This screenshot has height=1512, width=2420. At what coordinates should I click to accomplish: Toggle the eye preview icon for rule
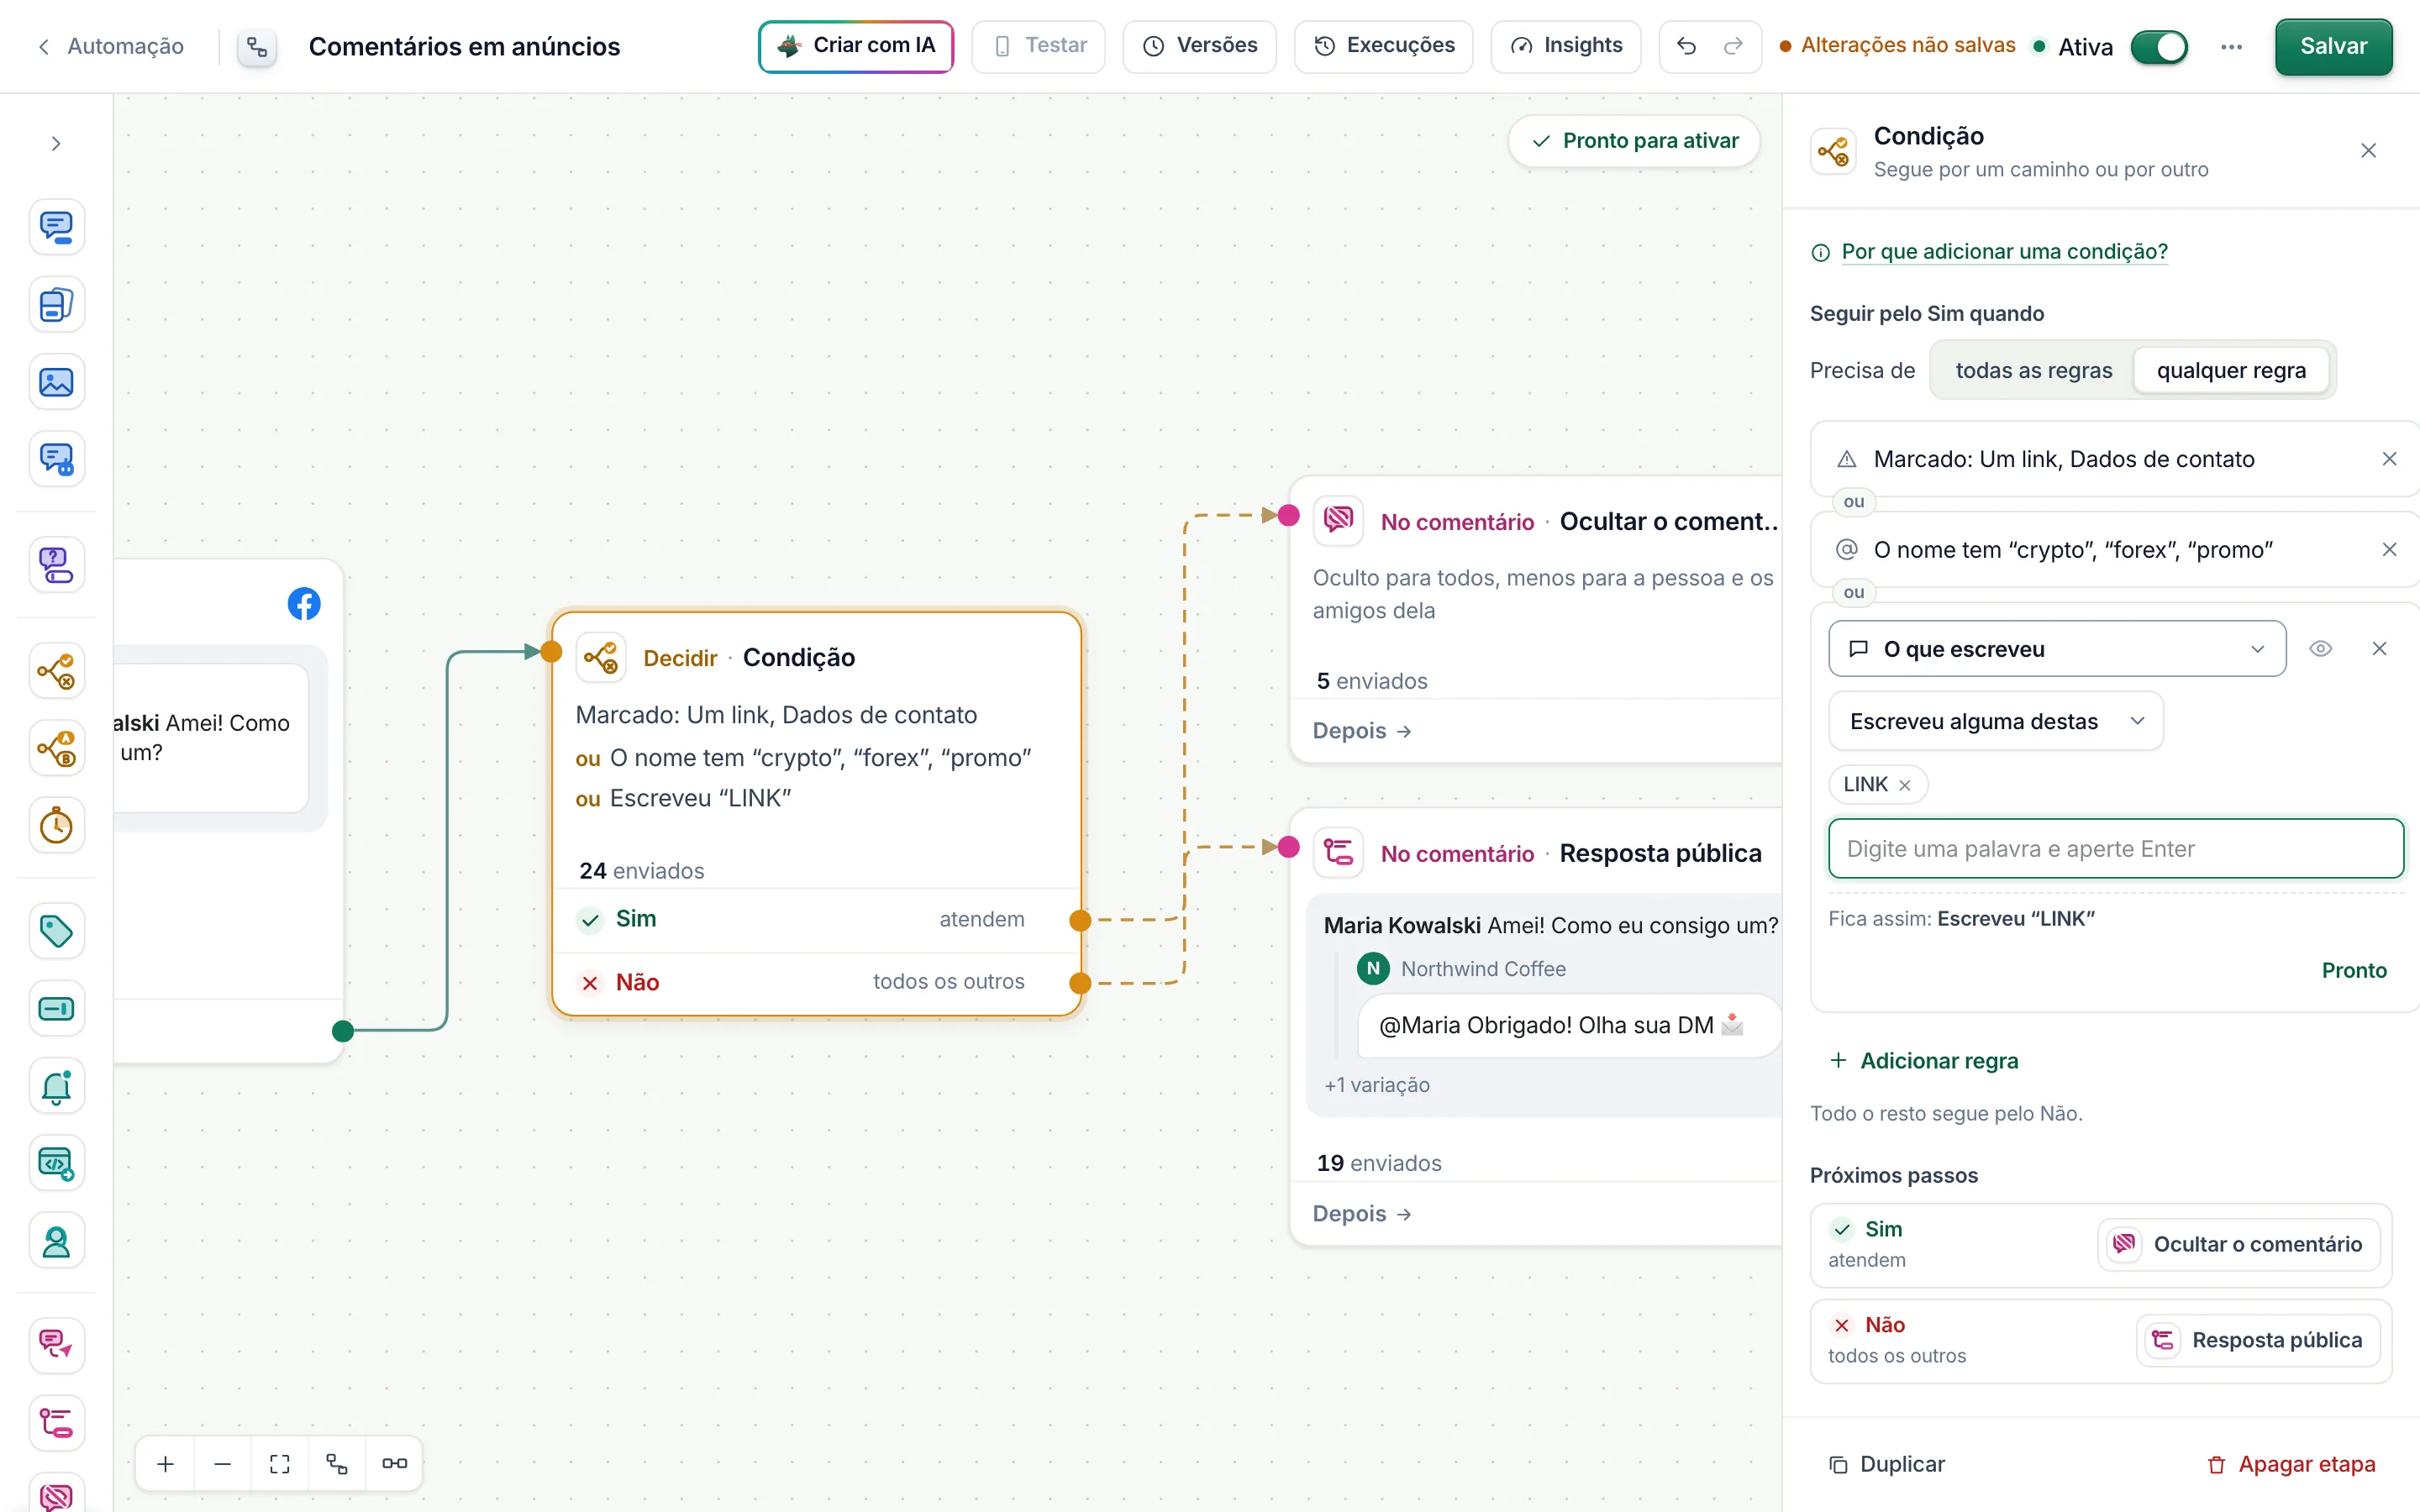tap(2321, 649)
